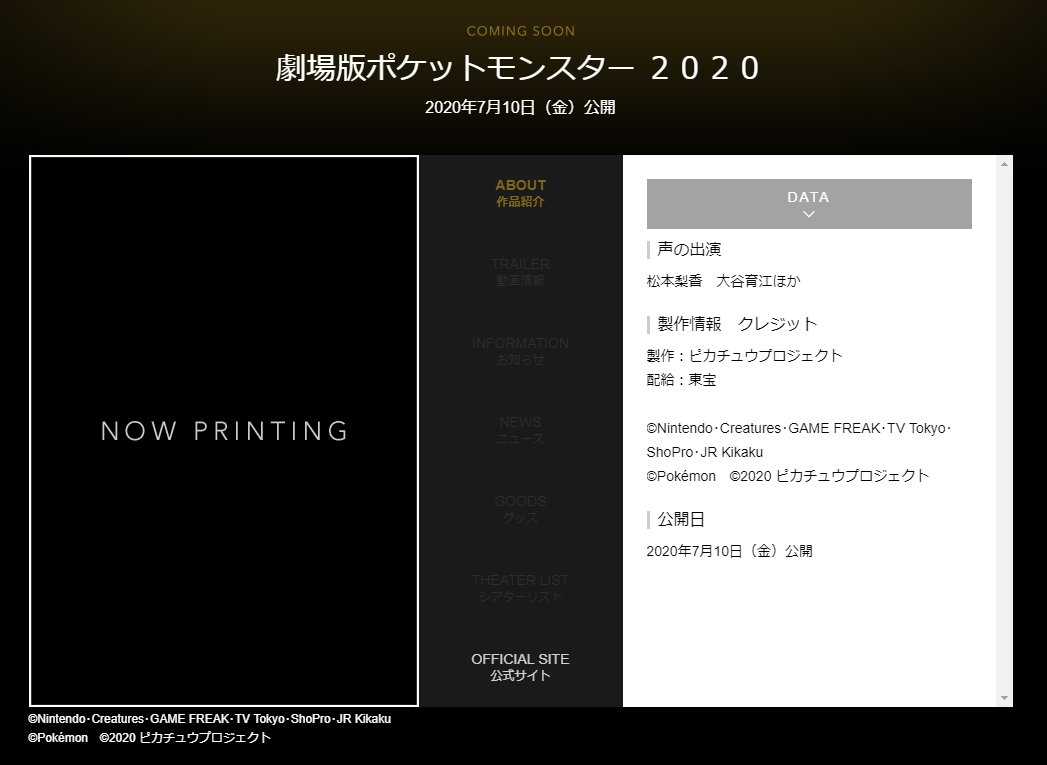Collapse the DATA section header
Screen dimensions: 1047x765
(x=809, y=204)
